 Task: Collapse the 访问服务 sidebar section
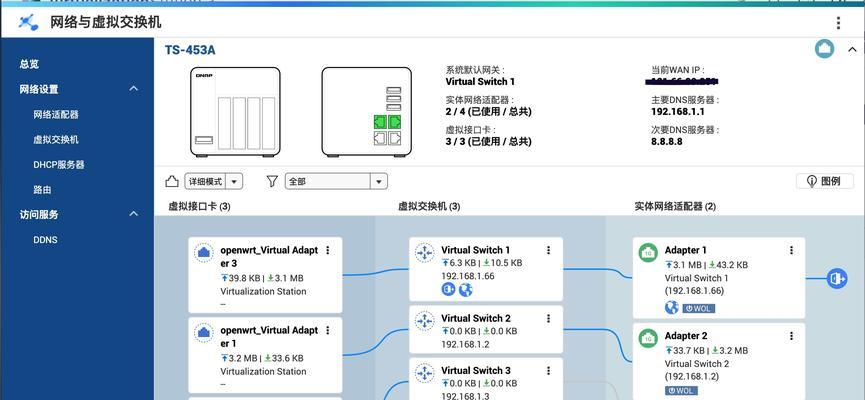(x=134, y=214)
